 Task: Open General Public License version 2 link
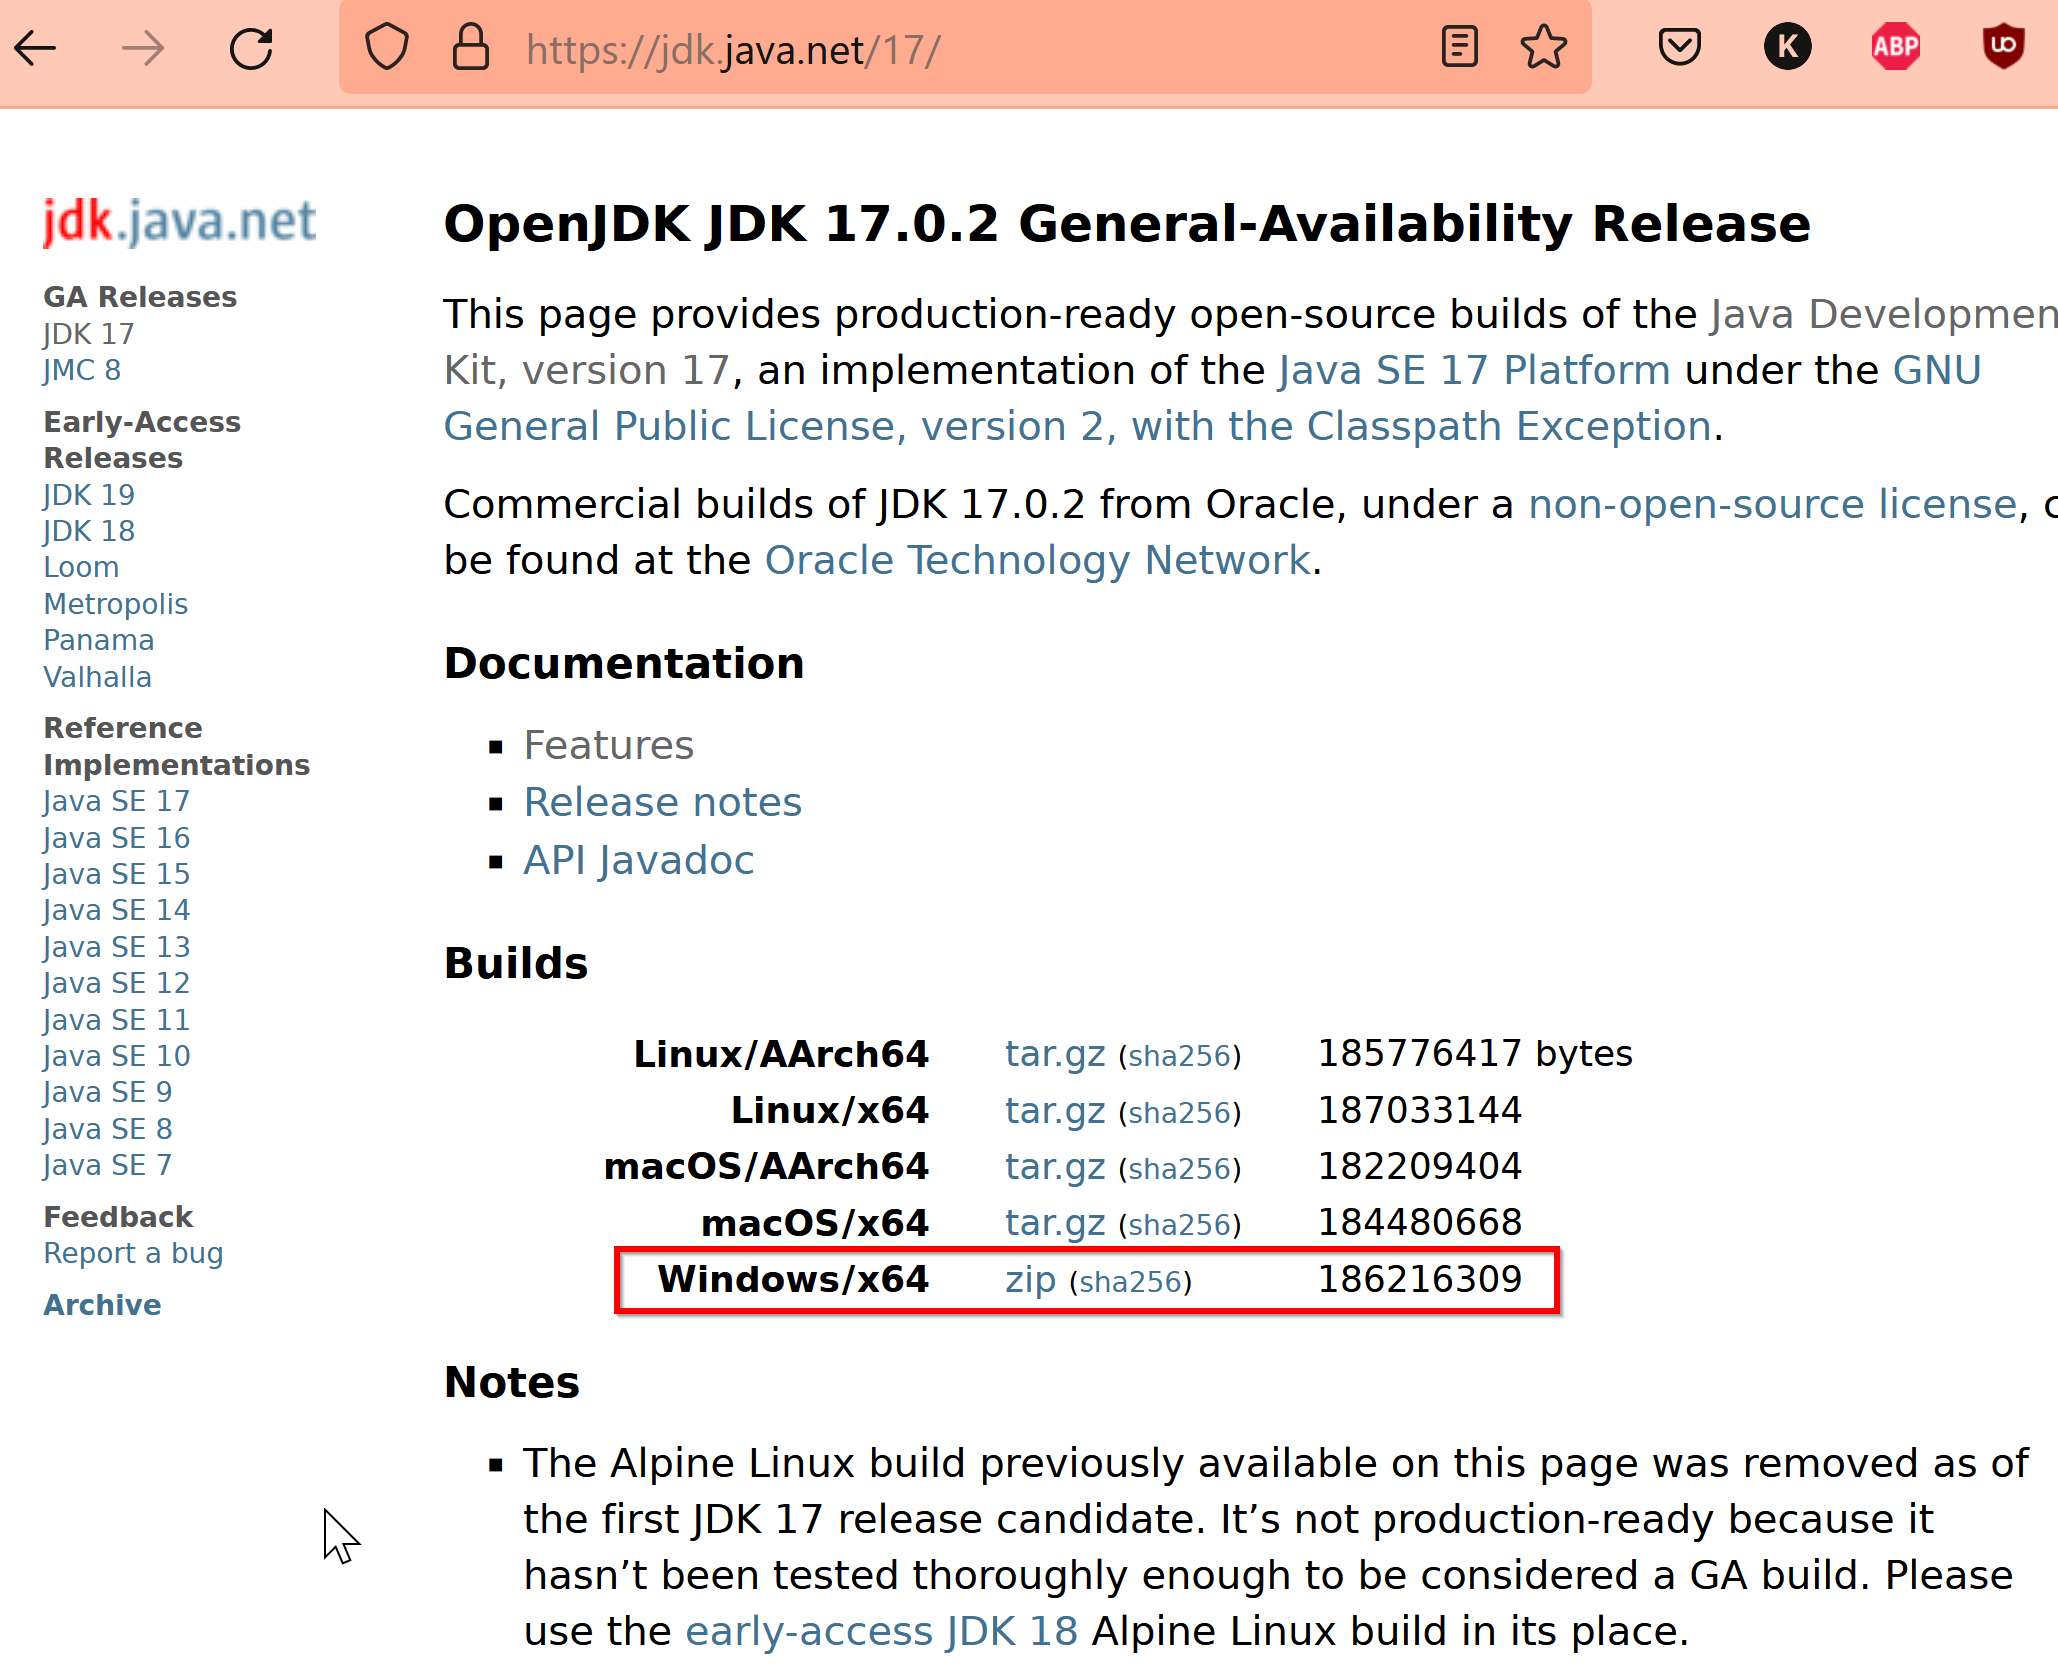pos(1078,426)
